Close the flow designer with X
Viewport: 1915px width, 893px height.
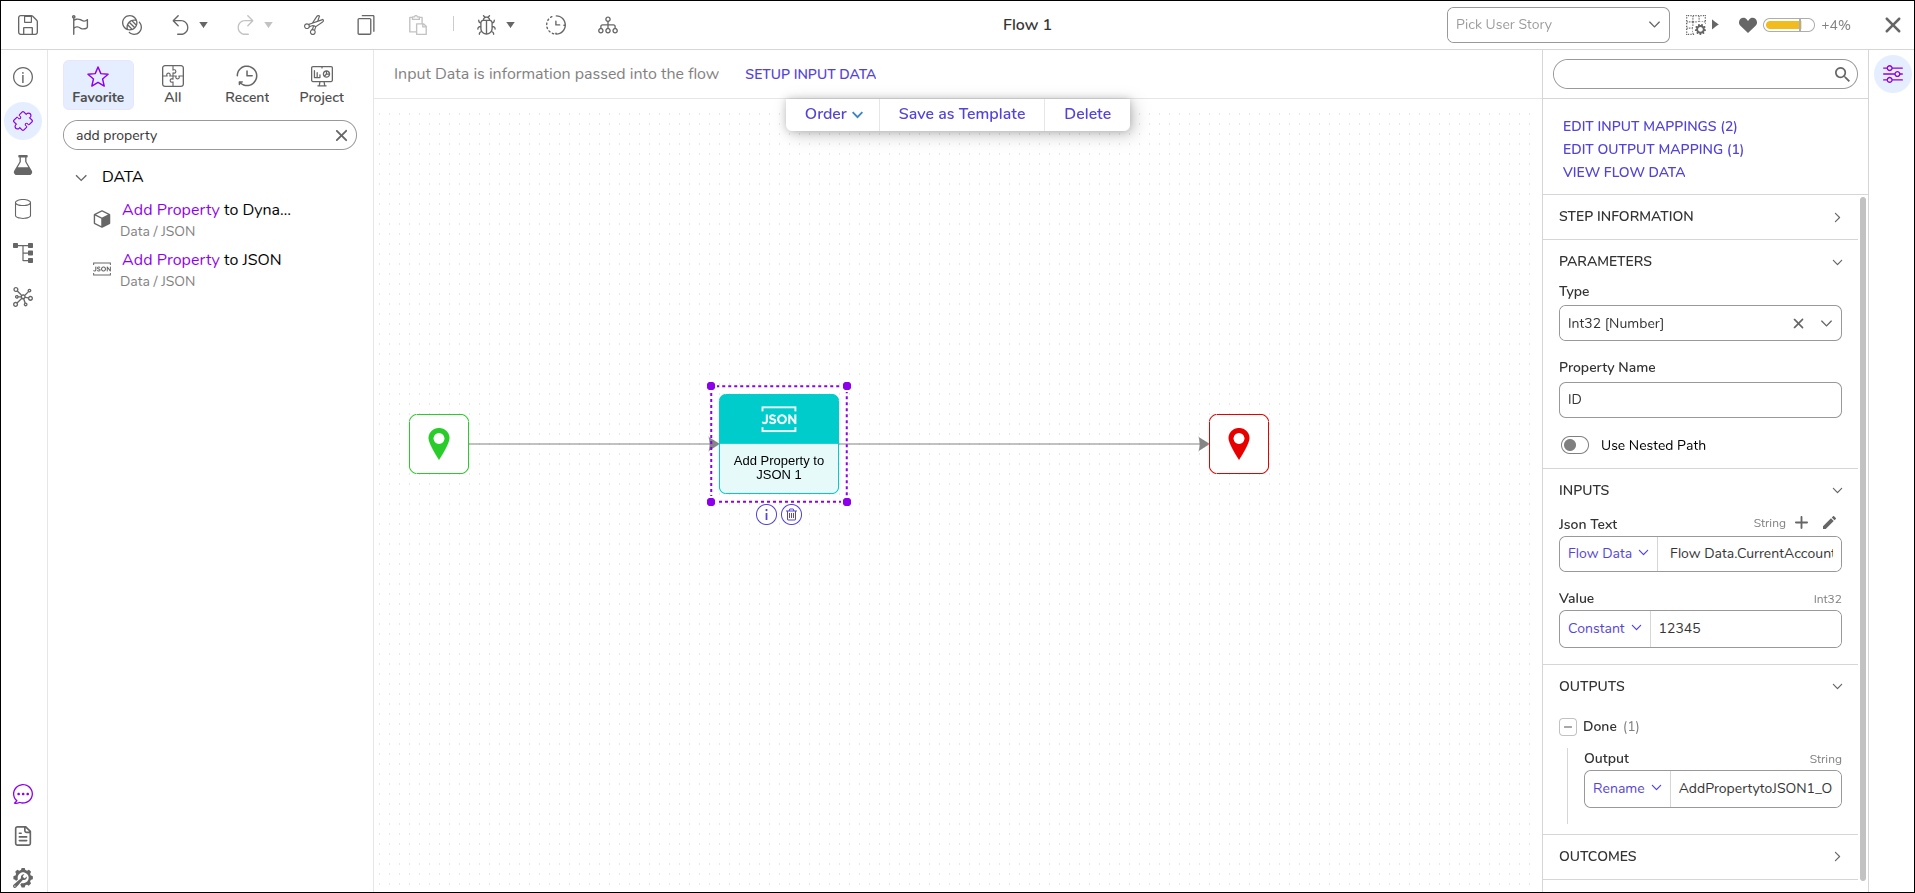[1893, 25]
